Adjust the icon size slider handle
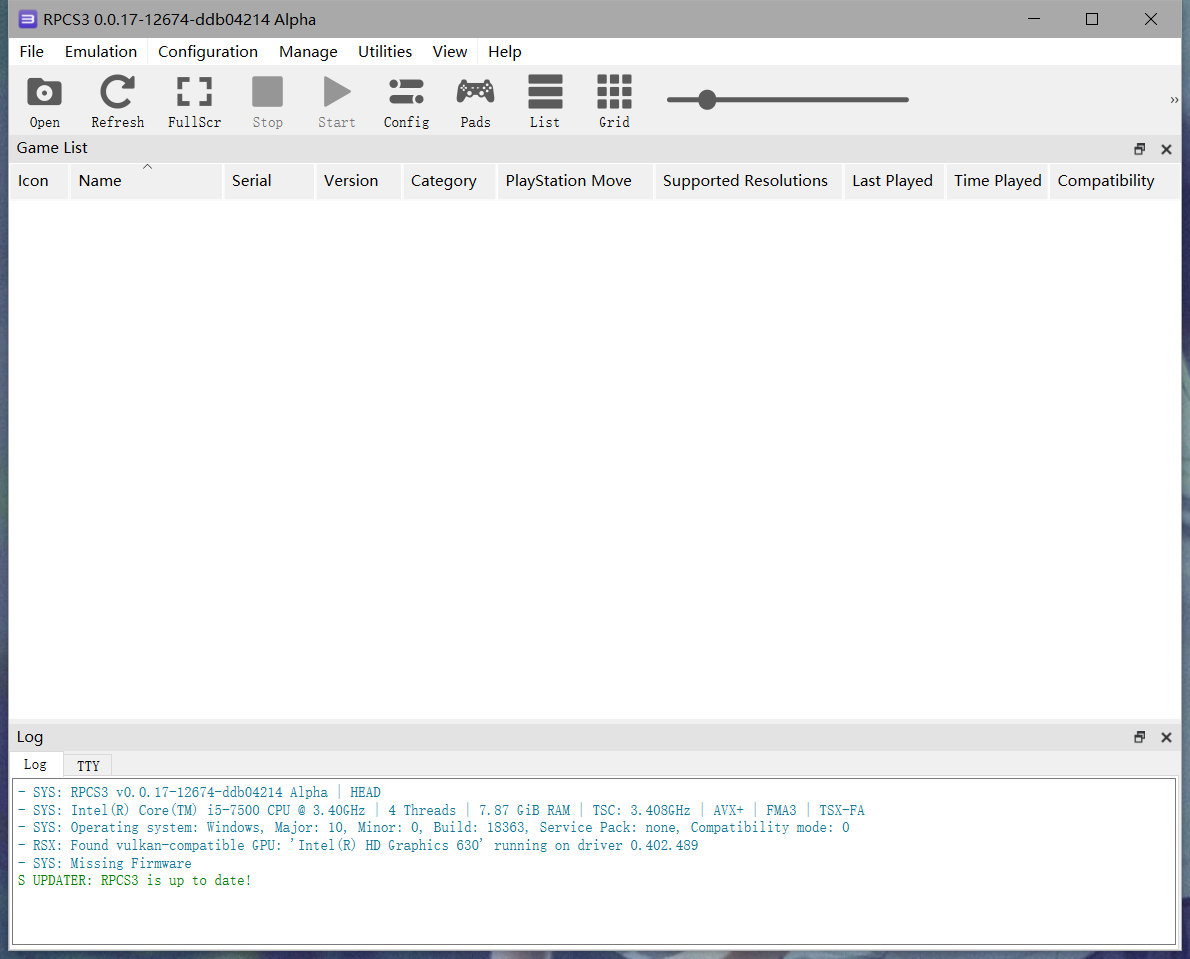 click(707, 99)
